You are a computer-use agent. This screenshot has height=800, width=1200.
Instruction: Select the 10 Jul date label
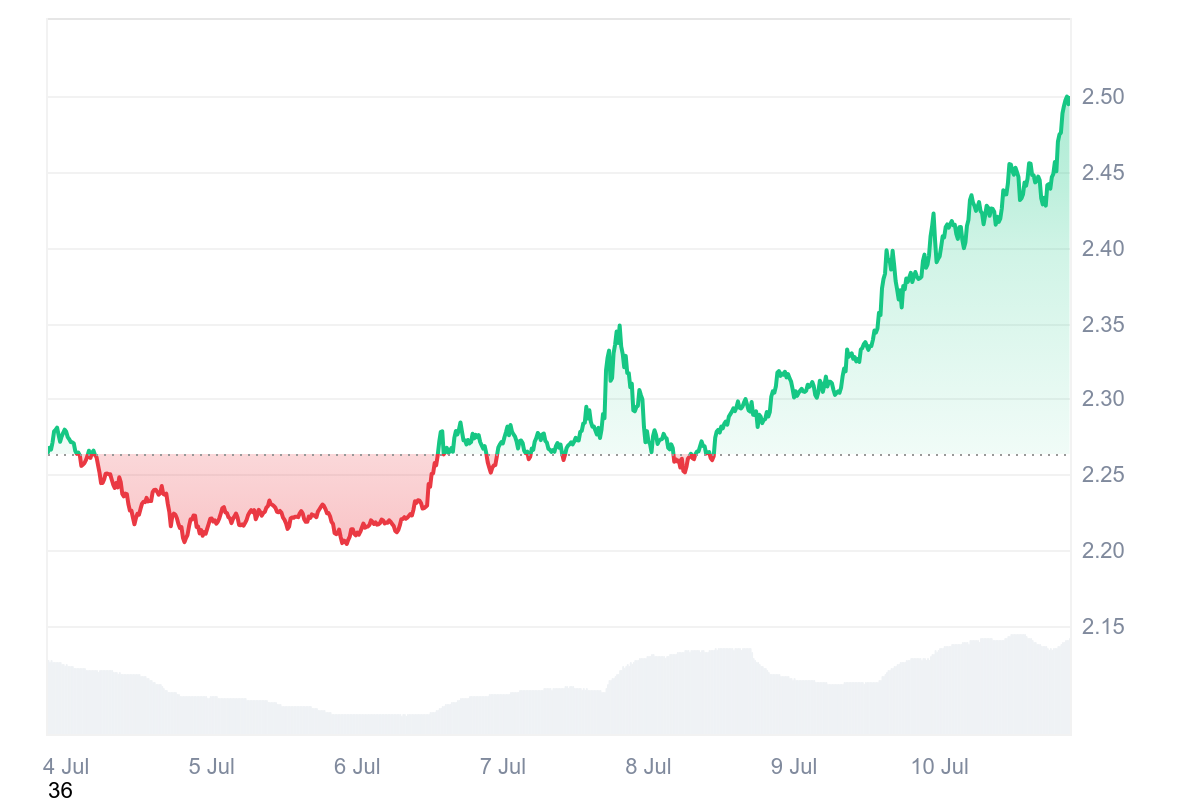tap(941, 767)
